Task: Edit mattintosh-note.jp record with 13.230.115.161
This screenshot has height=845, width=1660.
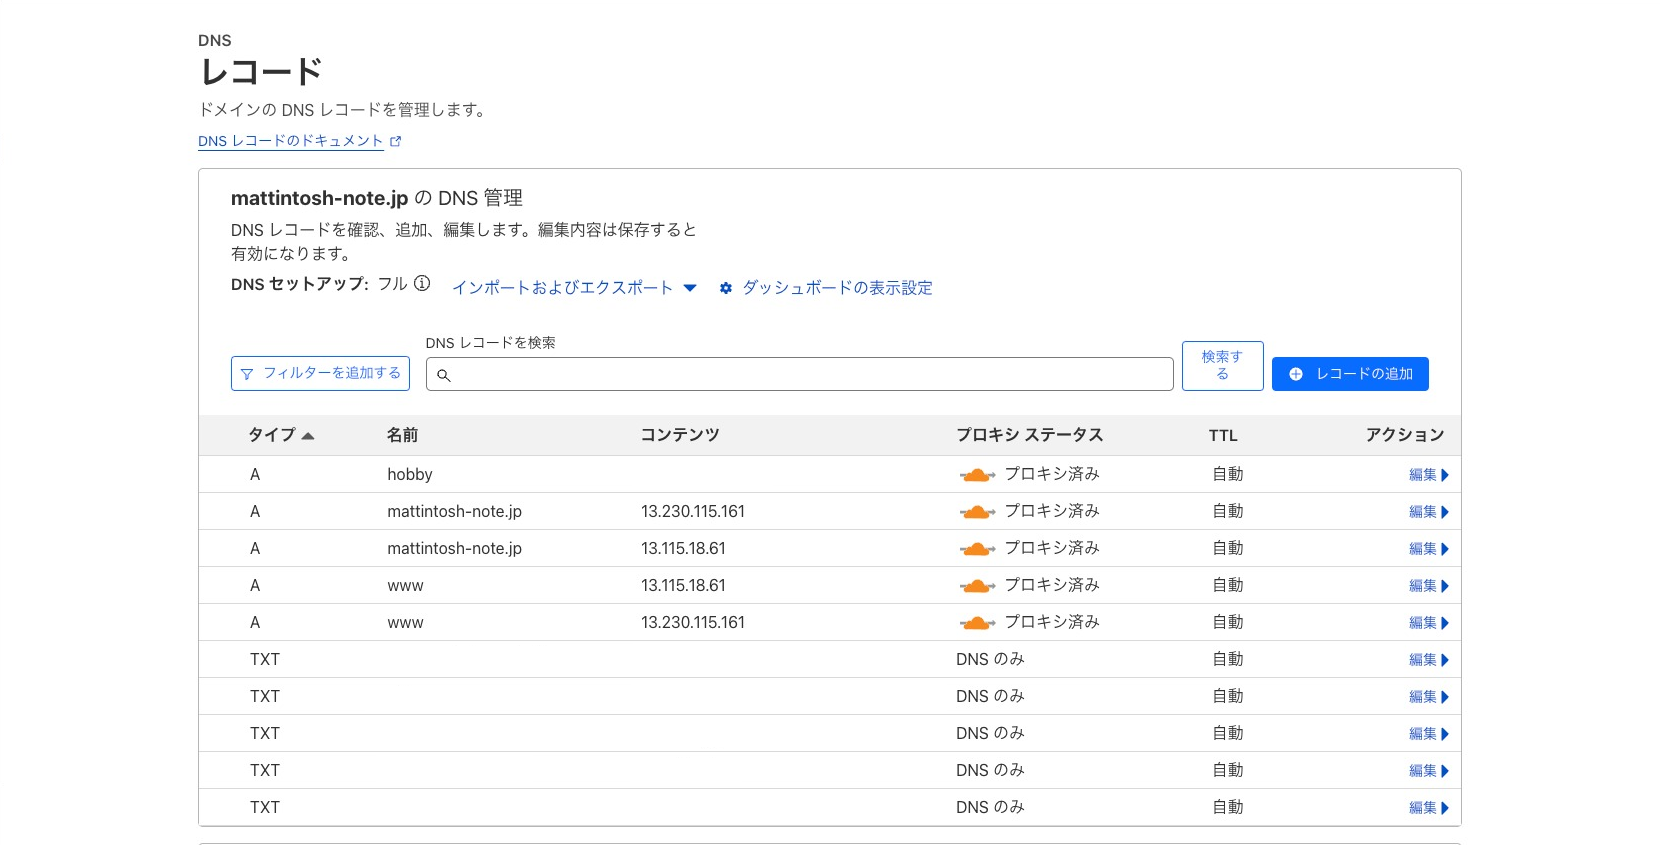Action: tap(1428, 512)
